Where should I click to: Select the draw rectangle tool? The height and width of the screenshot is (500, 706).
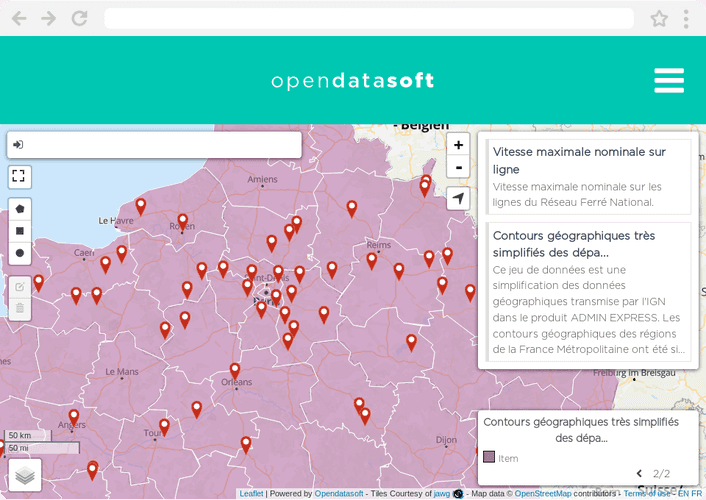click(x=20, y=231)
